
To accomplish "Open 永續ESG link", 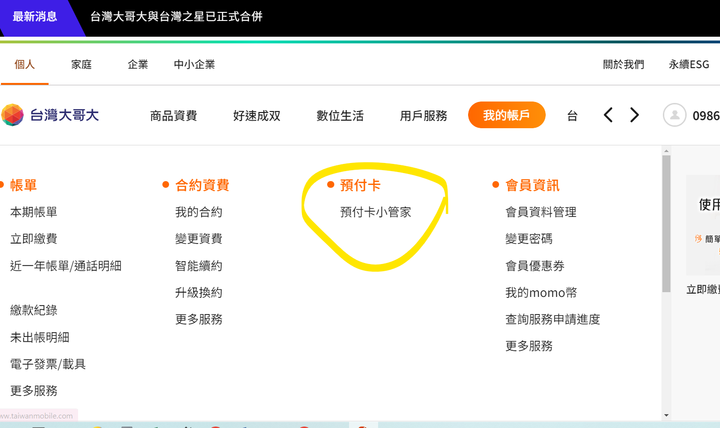I will (689, 64).
